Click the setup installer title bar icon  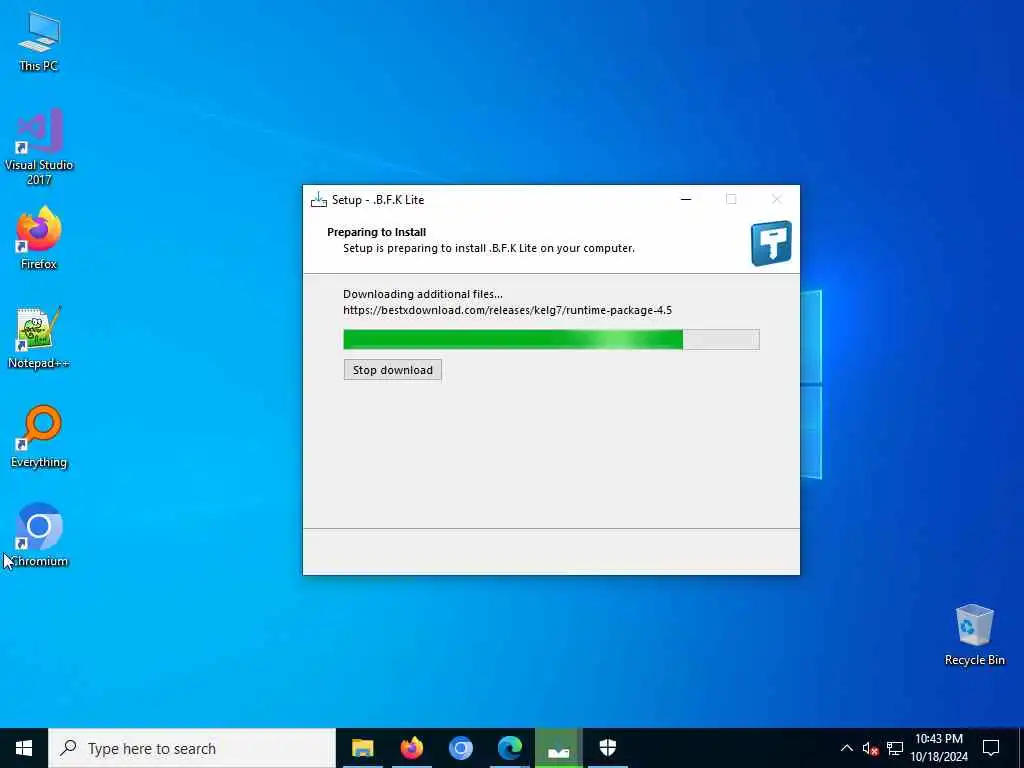(x=319, y=200)
